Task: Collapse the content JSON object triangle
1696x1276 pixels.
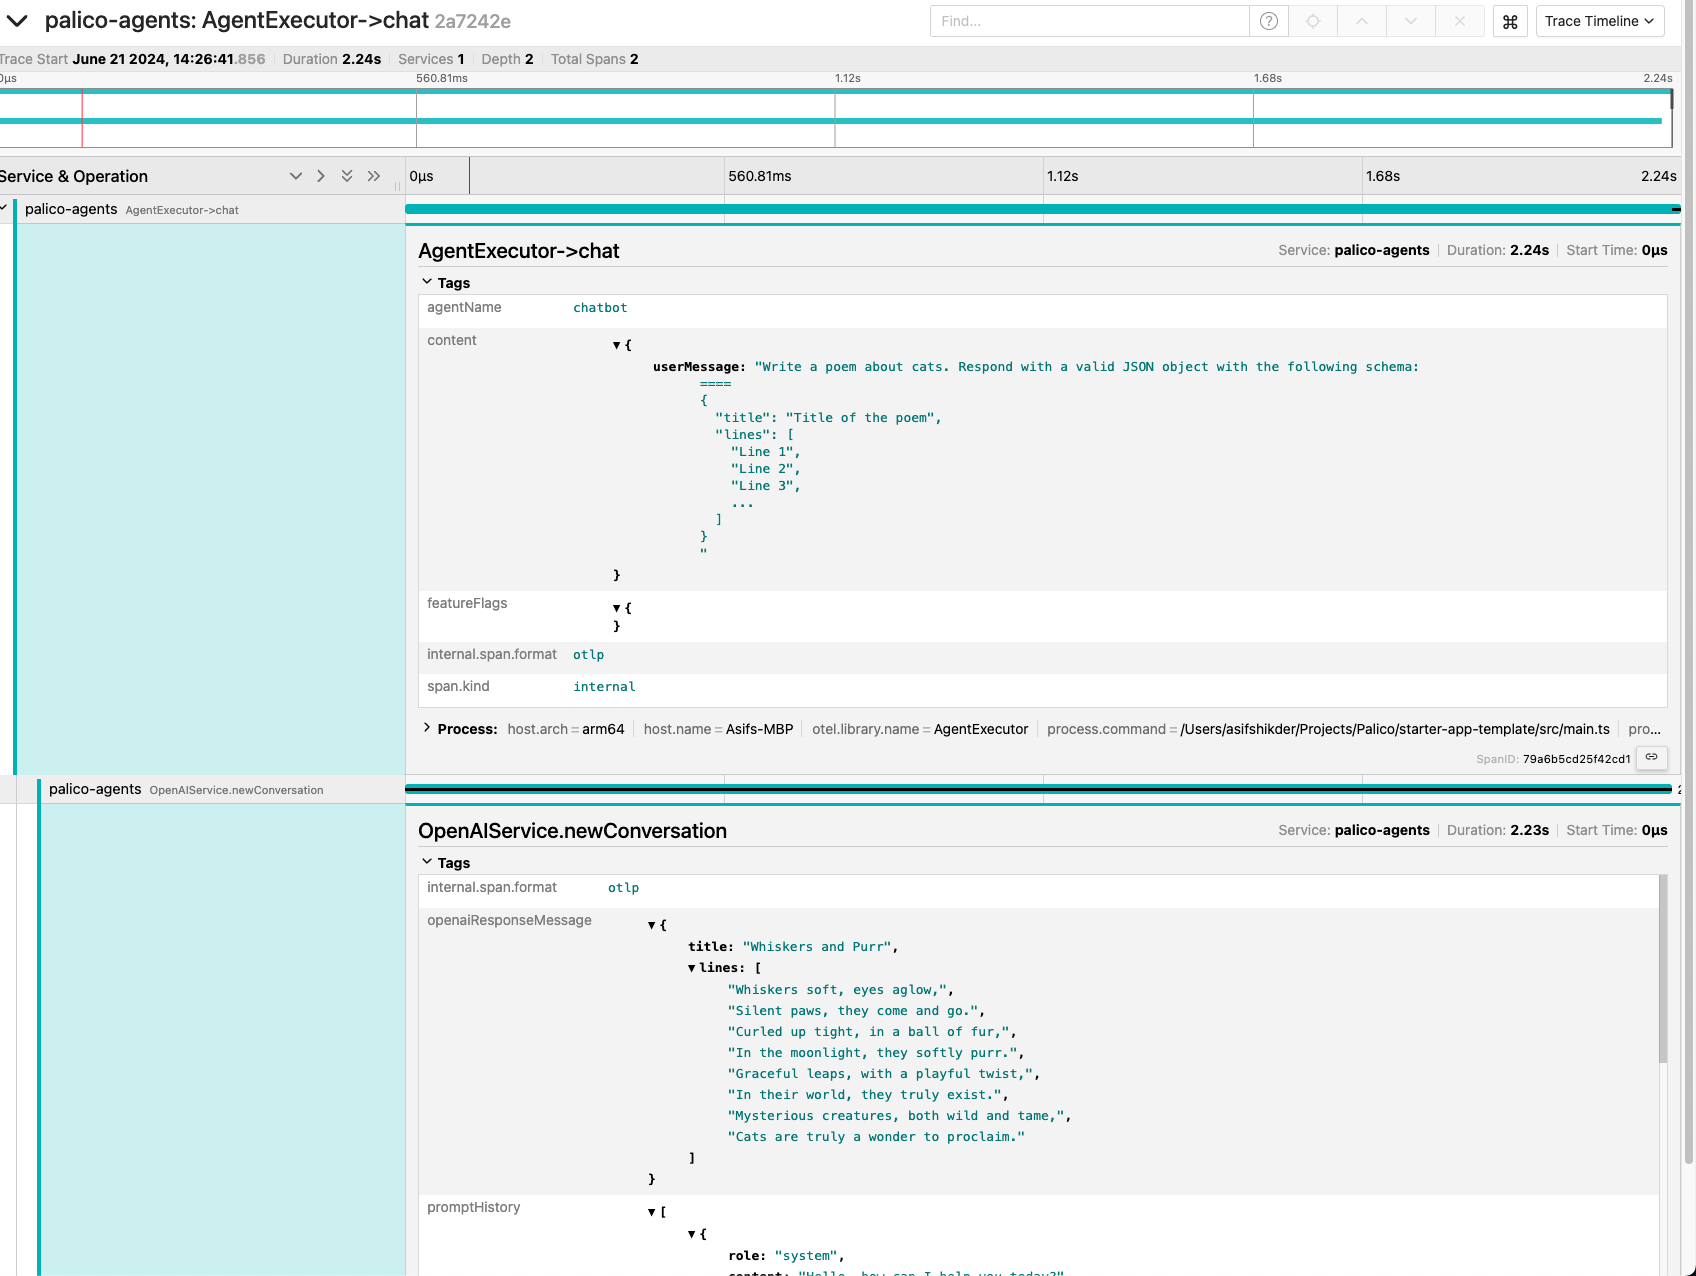Action: point(617,345)
